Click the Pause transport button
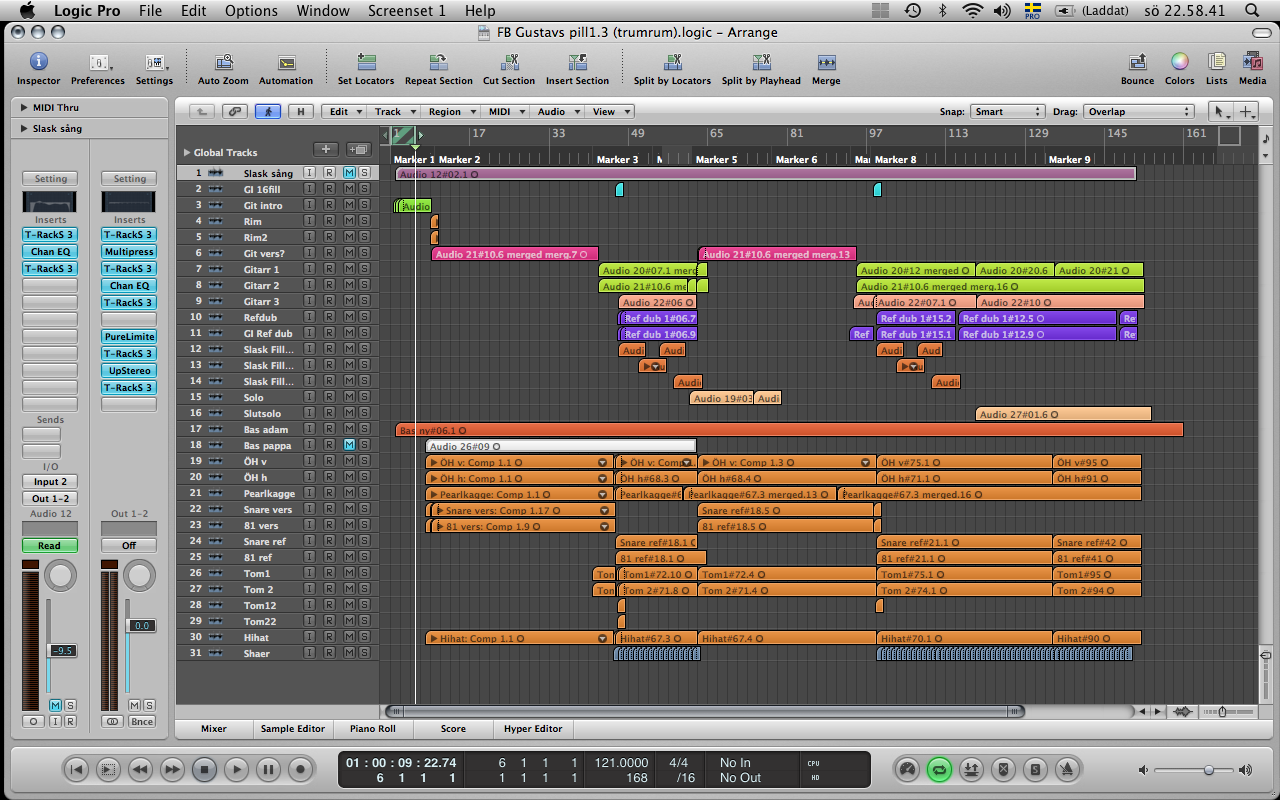The height and width of the screenshot is (800, 1280). click(x=268, y=770)
